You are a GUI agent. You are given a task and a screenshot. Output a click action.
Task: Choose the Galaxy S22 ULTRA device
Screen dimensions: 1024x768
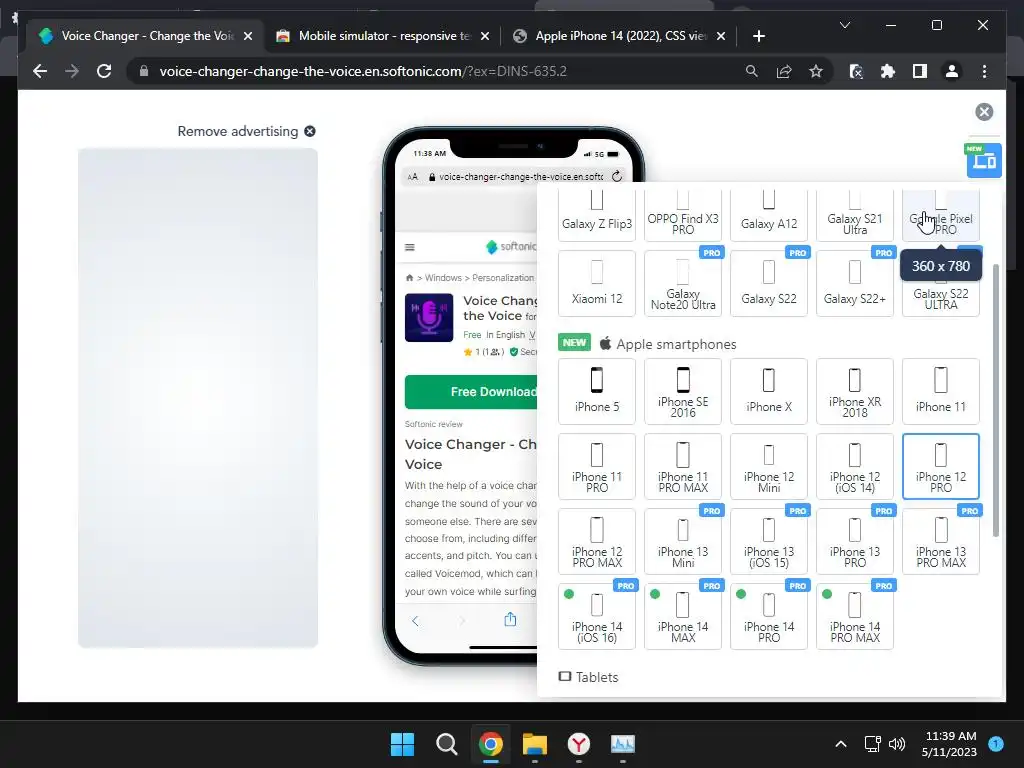[x=940, y=299]
